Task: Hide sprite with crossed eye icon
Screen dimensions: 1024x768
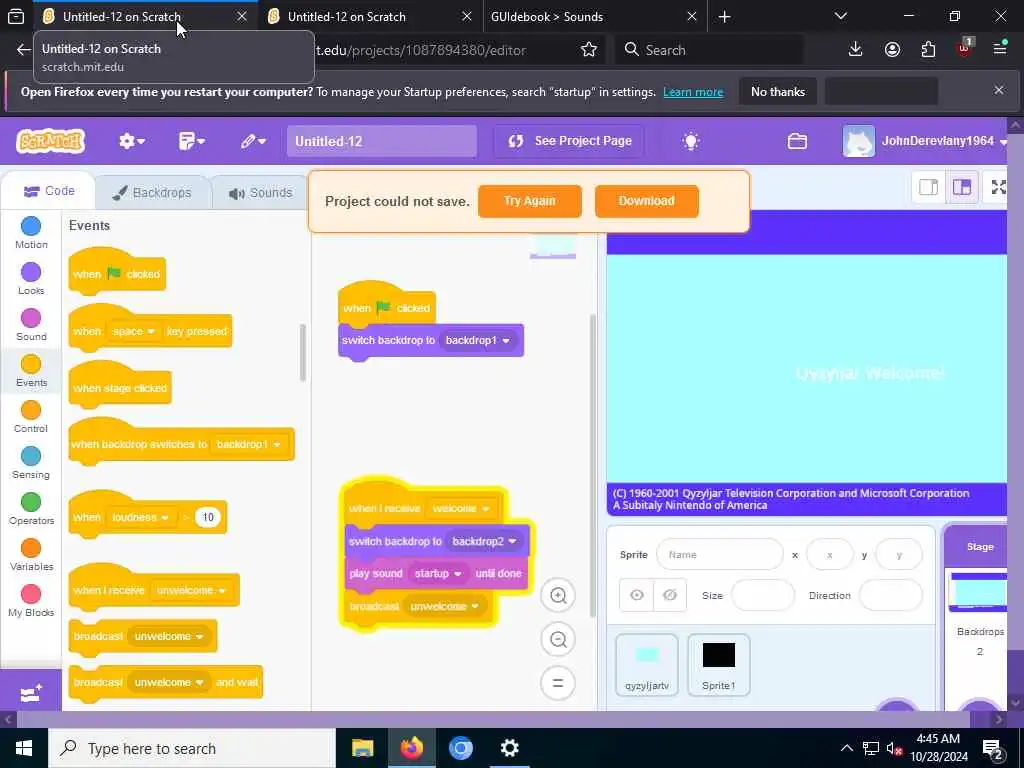Action: pos(669,595)
